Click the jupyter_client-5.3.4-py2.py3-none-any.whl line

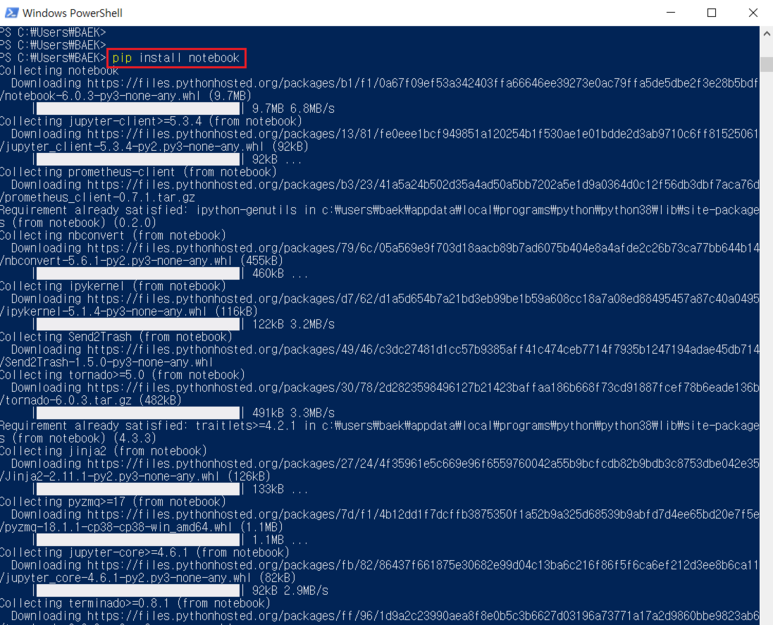tap(154, 146)
